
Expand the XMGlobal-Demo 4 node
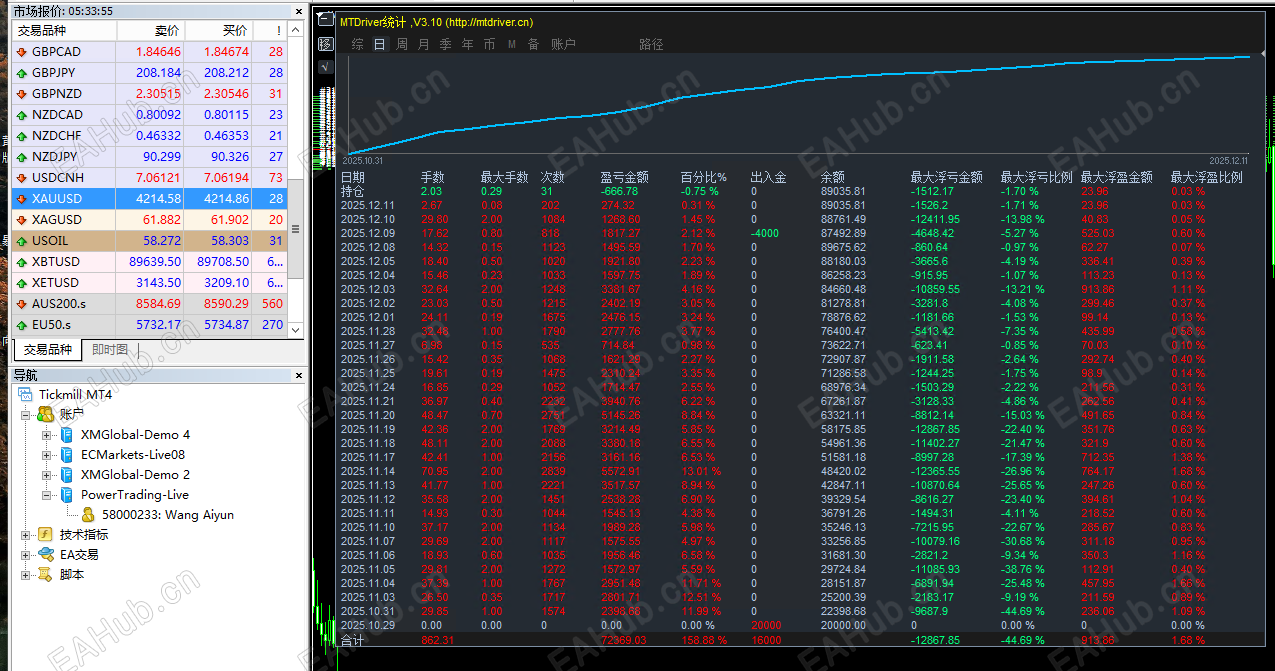click(46, 435)
